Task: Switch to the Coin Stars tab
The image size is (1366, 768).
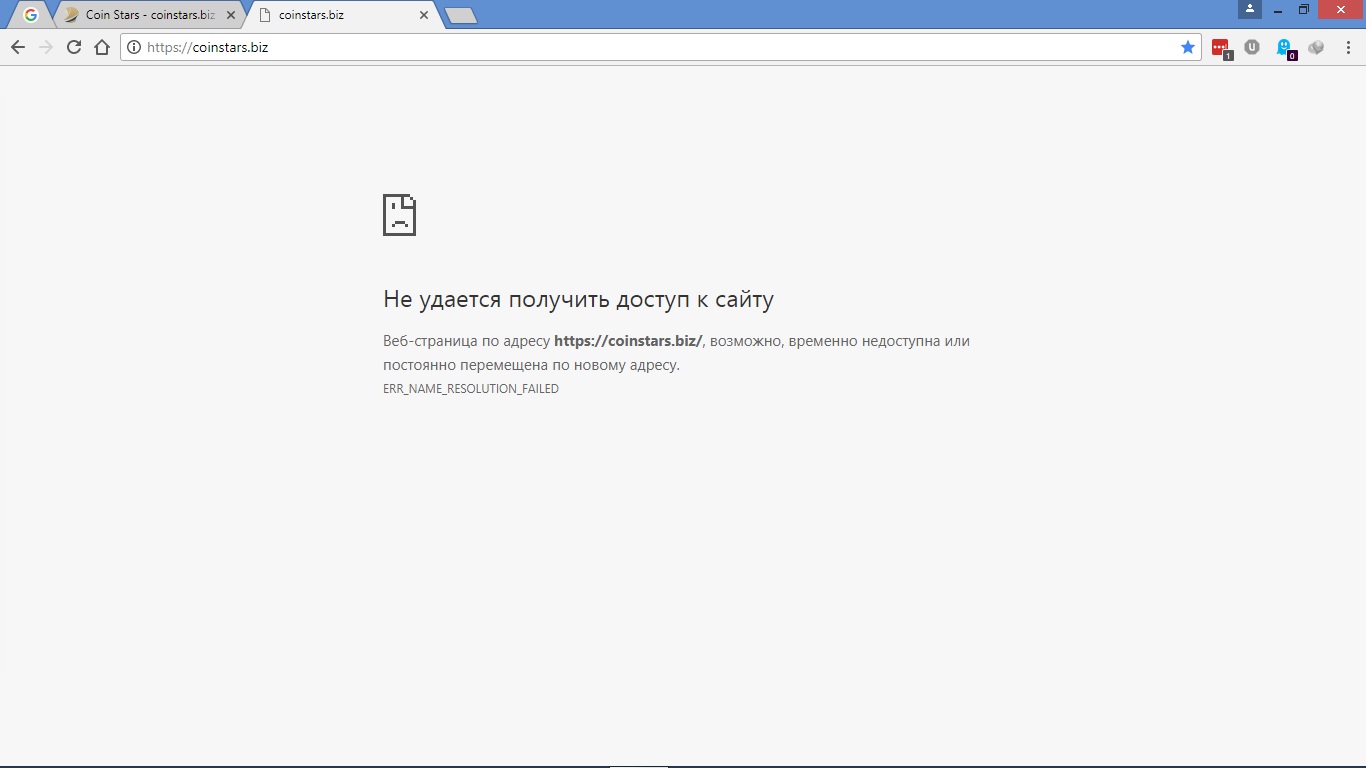Action: [145, 15]
